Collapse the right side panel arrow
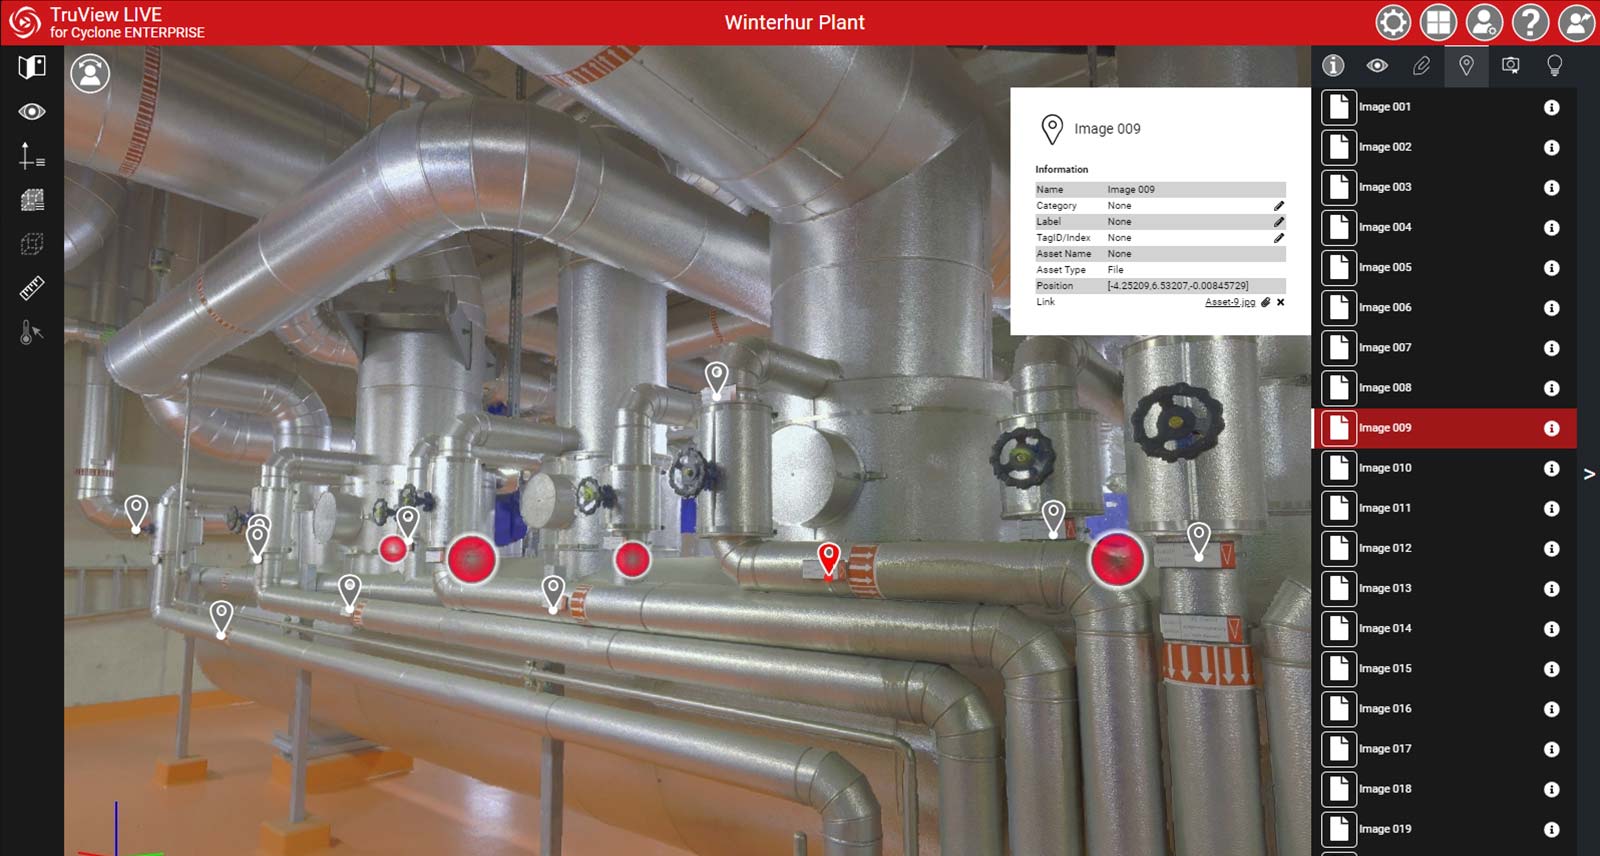The image size is (1600, 856). pyautogui.click(x=1588, y=474)
